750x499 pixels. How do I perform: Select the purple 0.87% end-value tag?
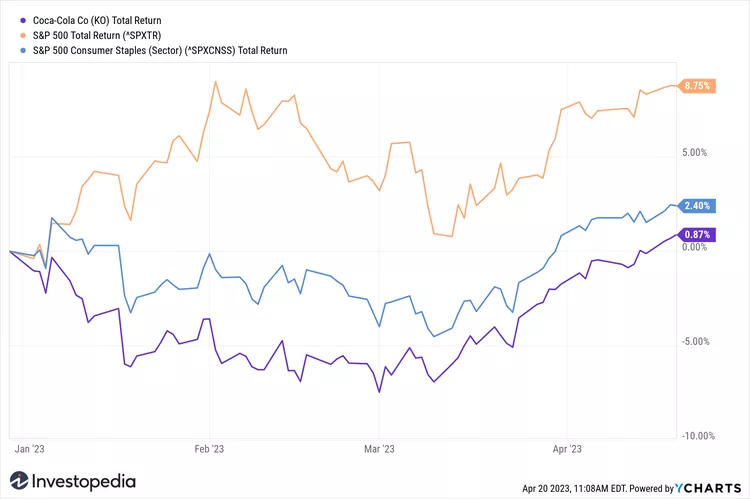pyautogui.click(x=696, y=234)
